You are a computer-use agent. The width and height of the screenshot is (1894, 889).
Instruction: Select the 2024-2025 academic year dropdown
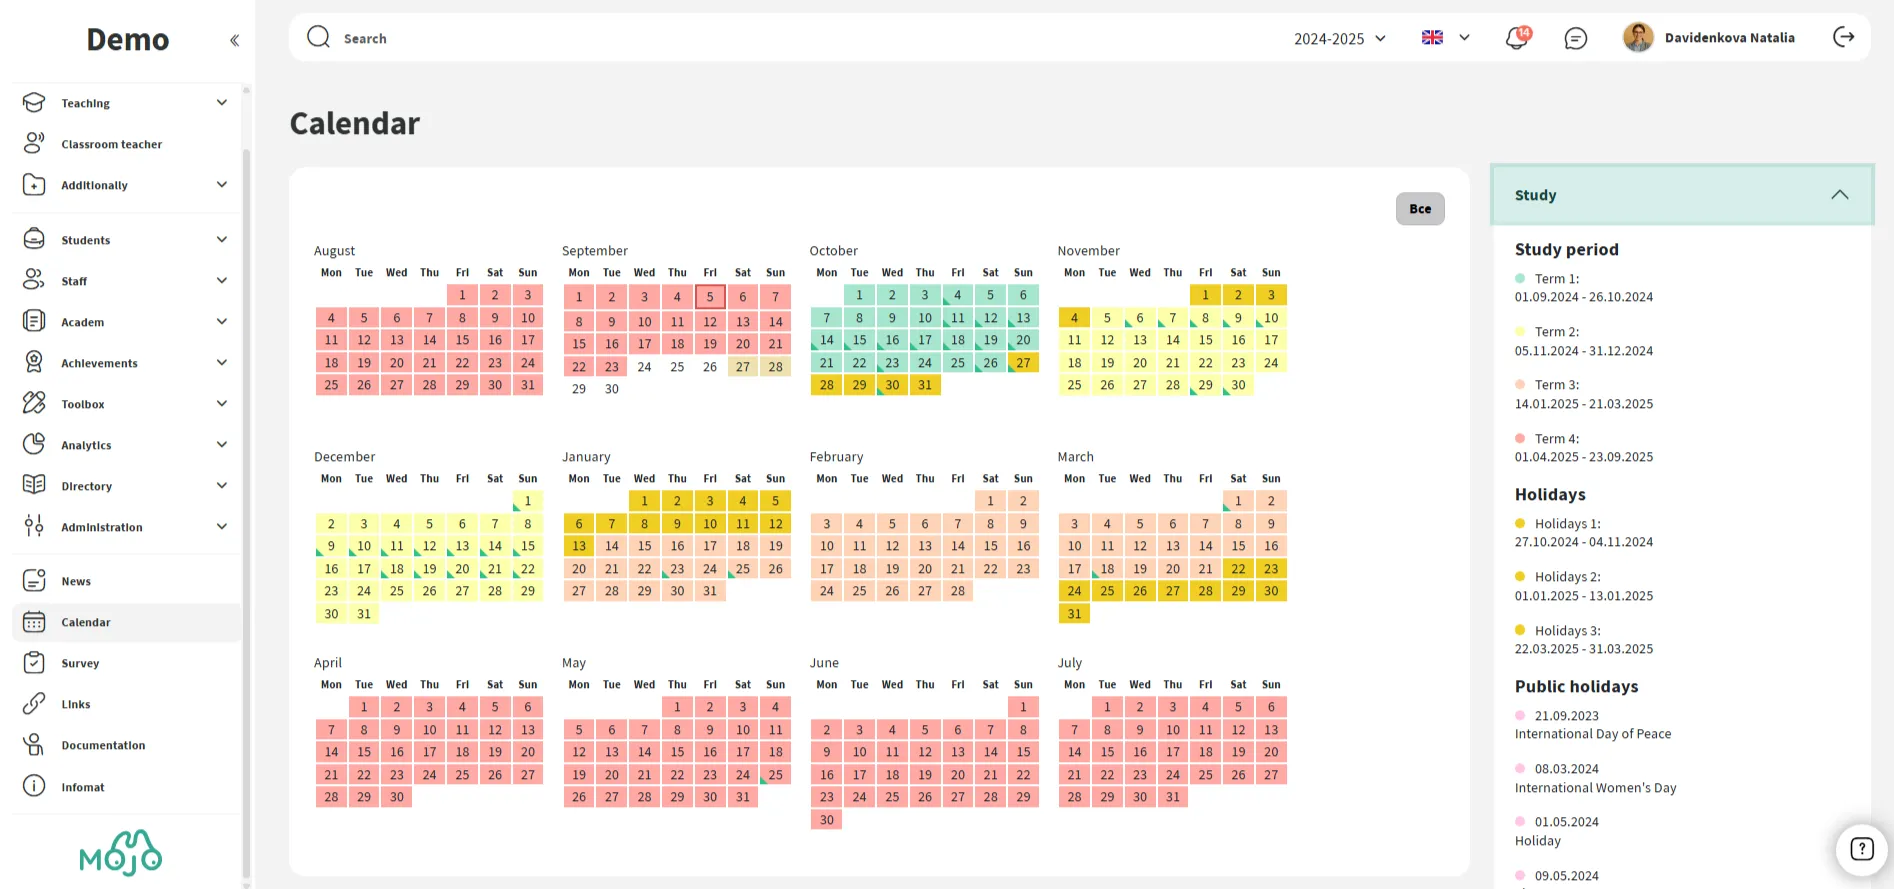(x=1339, y=38)
